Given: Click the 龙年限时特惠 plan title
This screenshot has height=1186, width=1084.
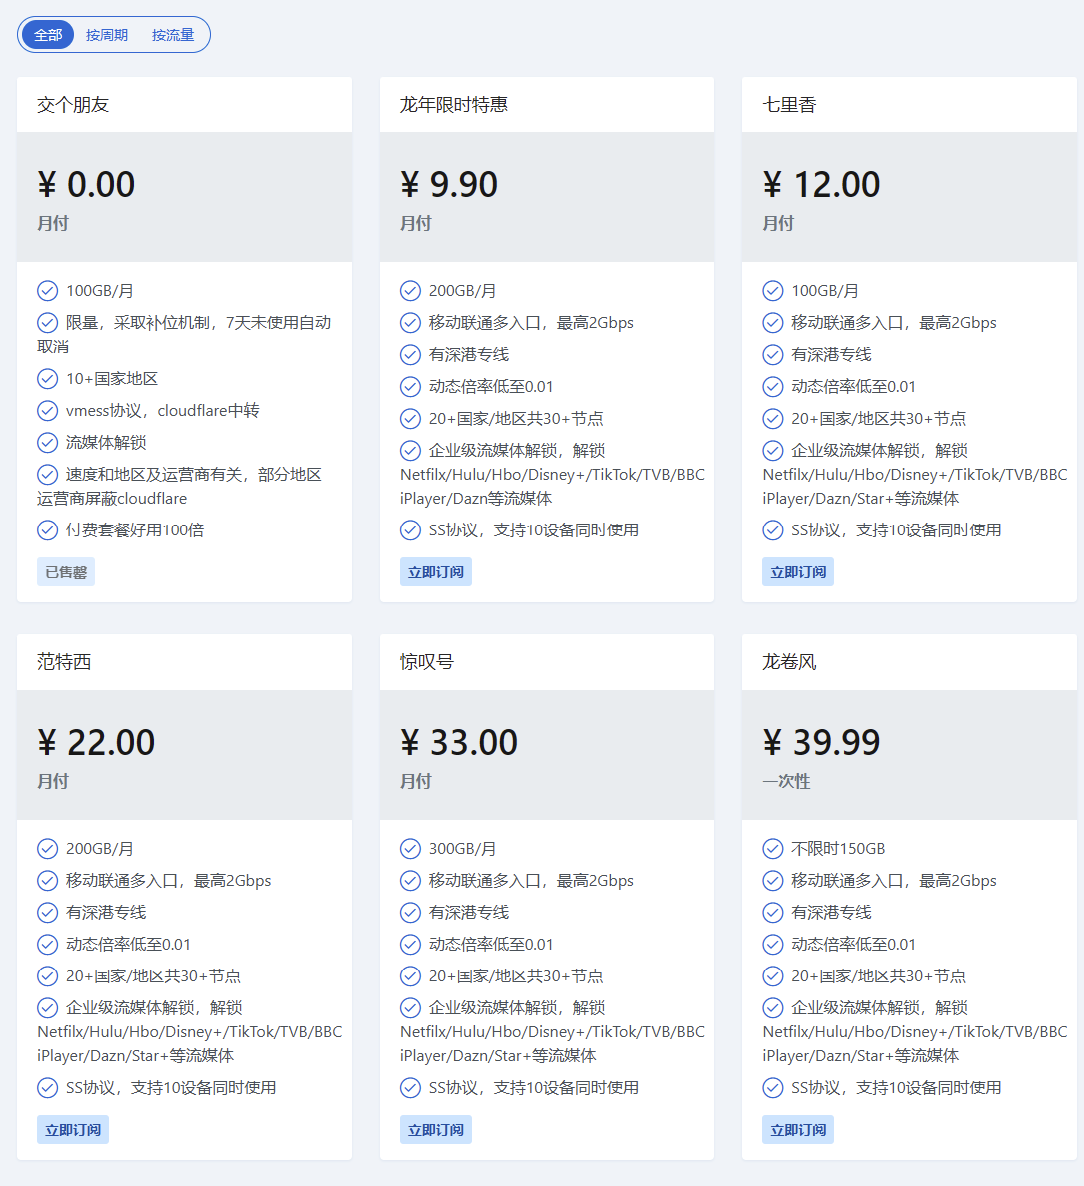Looking at the screenshot, I should pyautogui.click(x=454, y=104).
